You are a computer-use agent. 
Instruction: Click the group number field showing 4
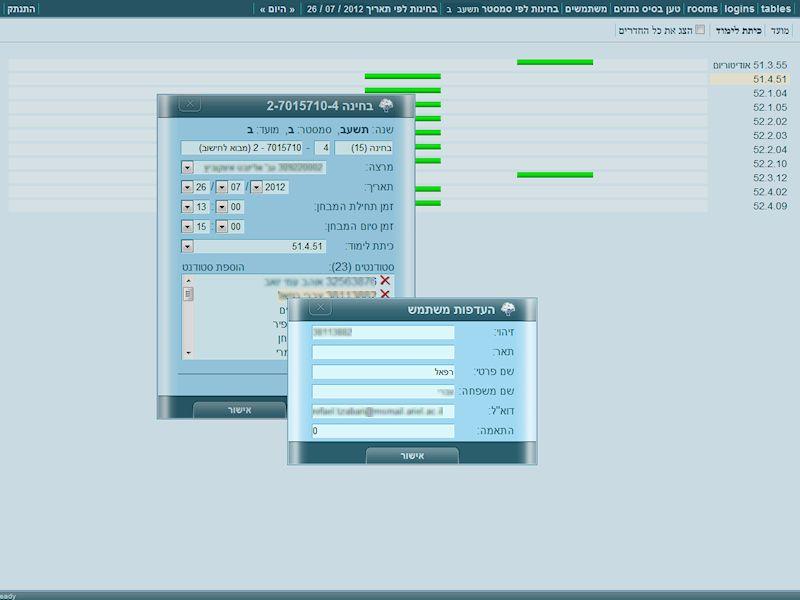tap(322, 148)
